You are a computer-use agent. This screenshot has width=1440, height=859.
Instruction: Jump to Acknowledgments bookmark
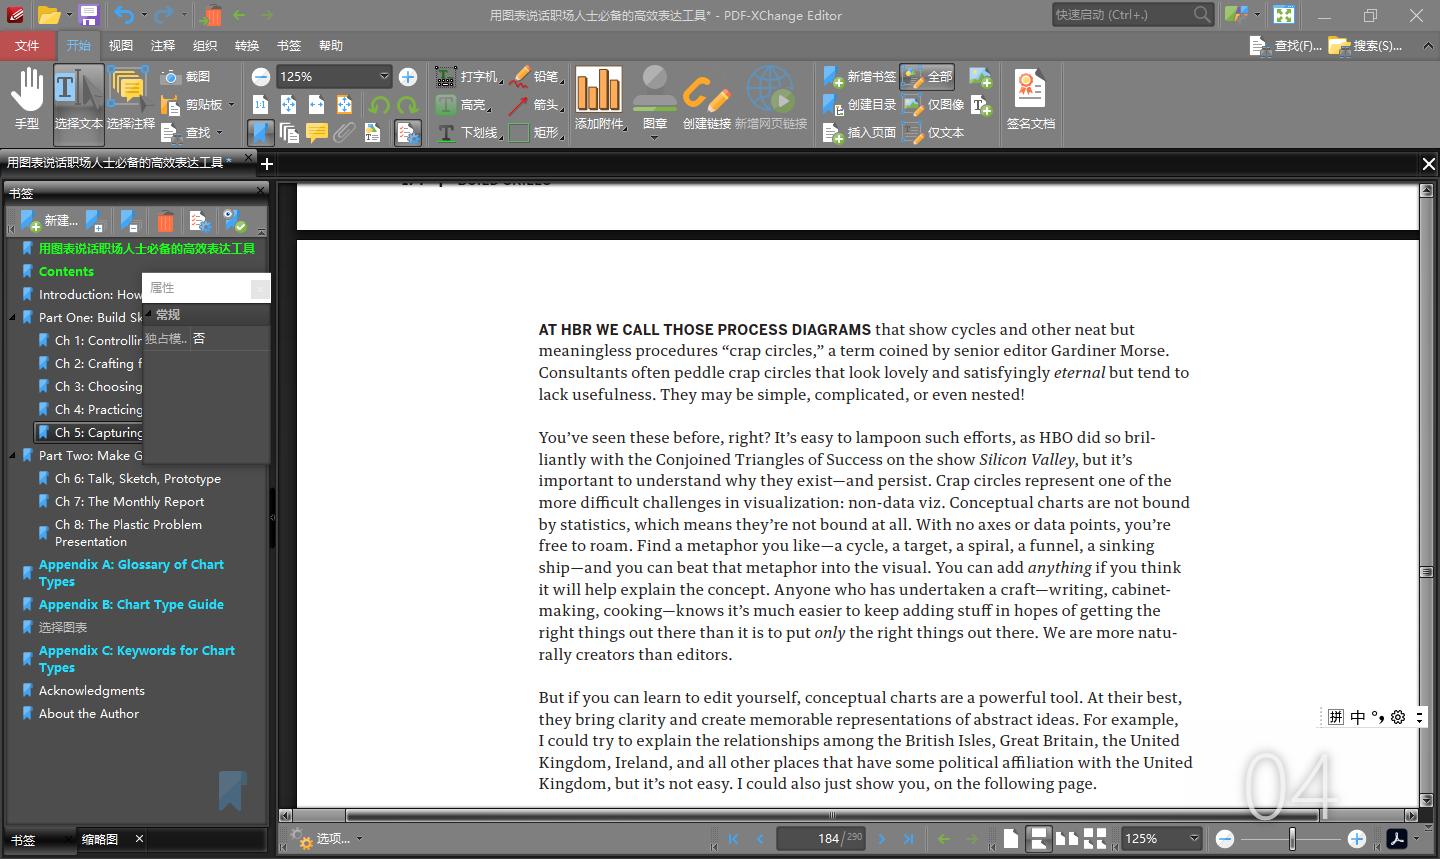(91, 691)
